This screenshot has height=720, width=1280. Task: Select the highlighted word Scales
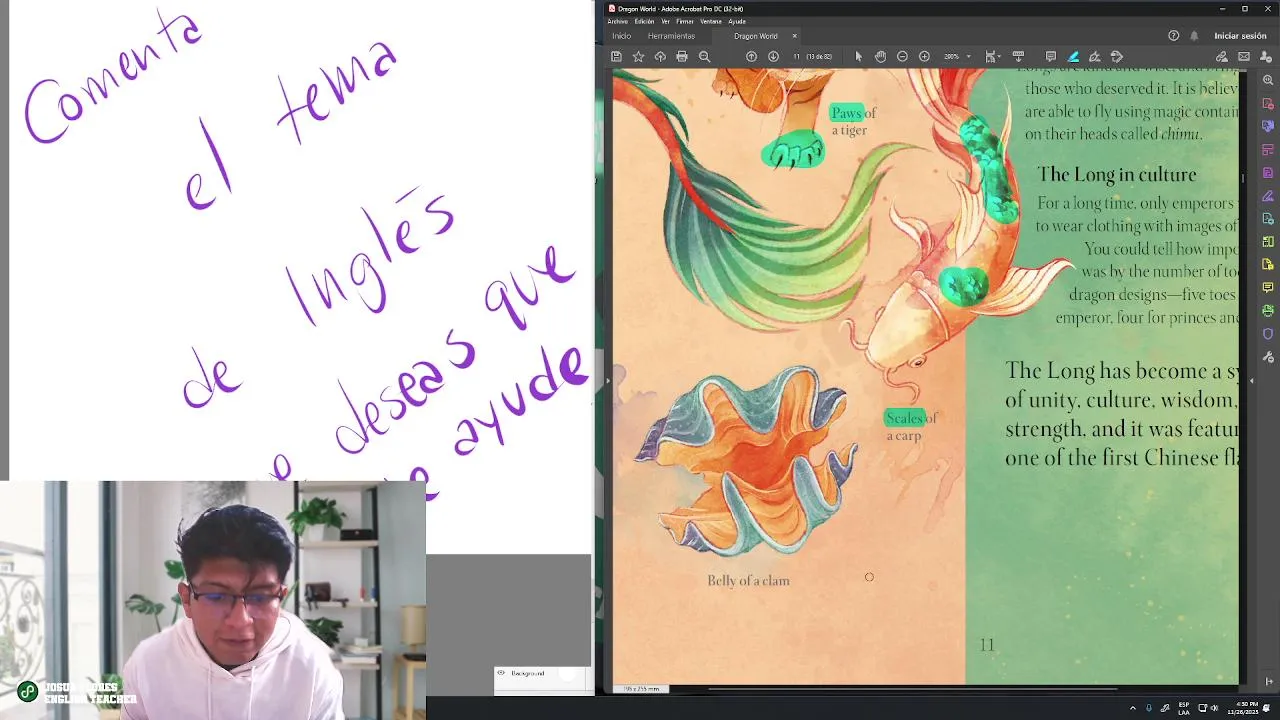904,418
